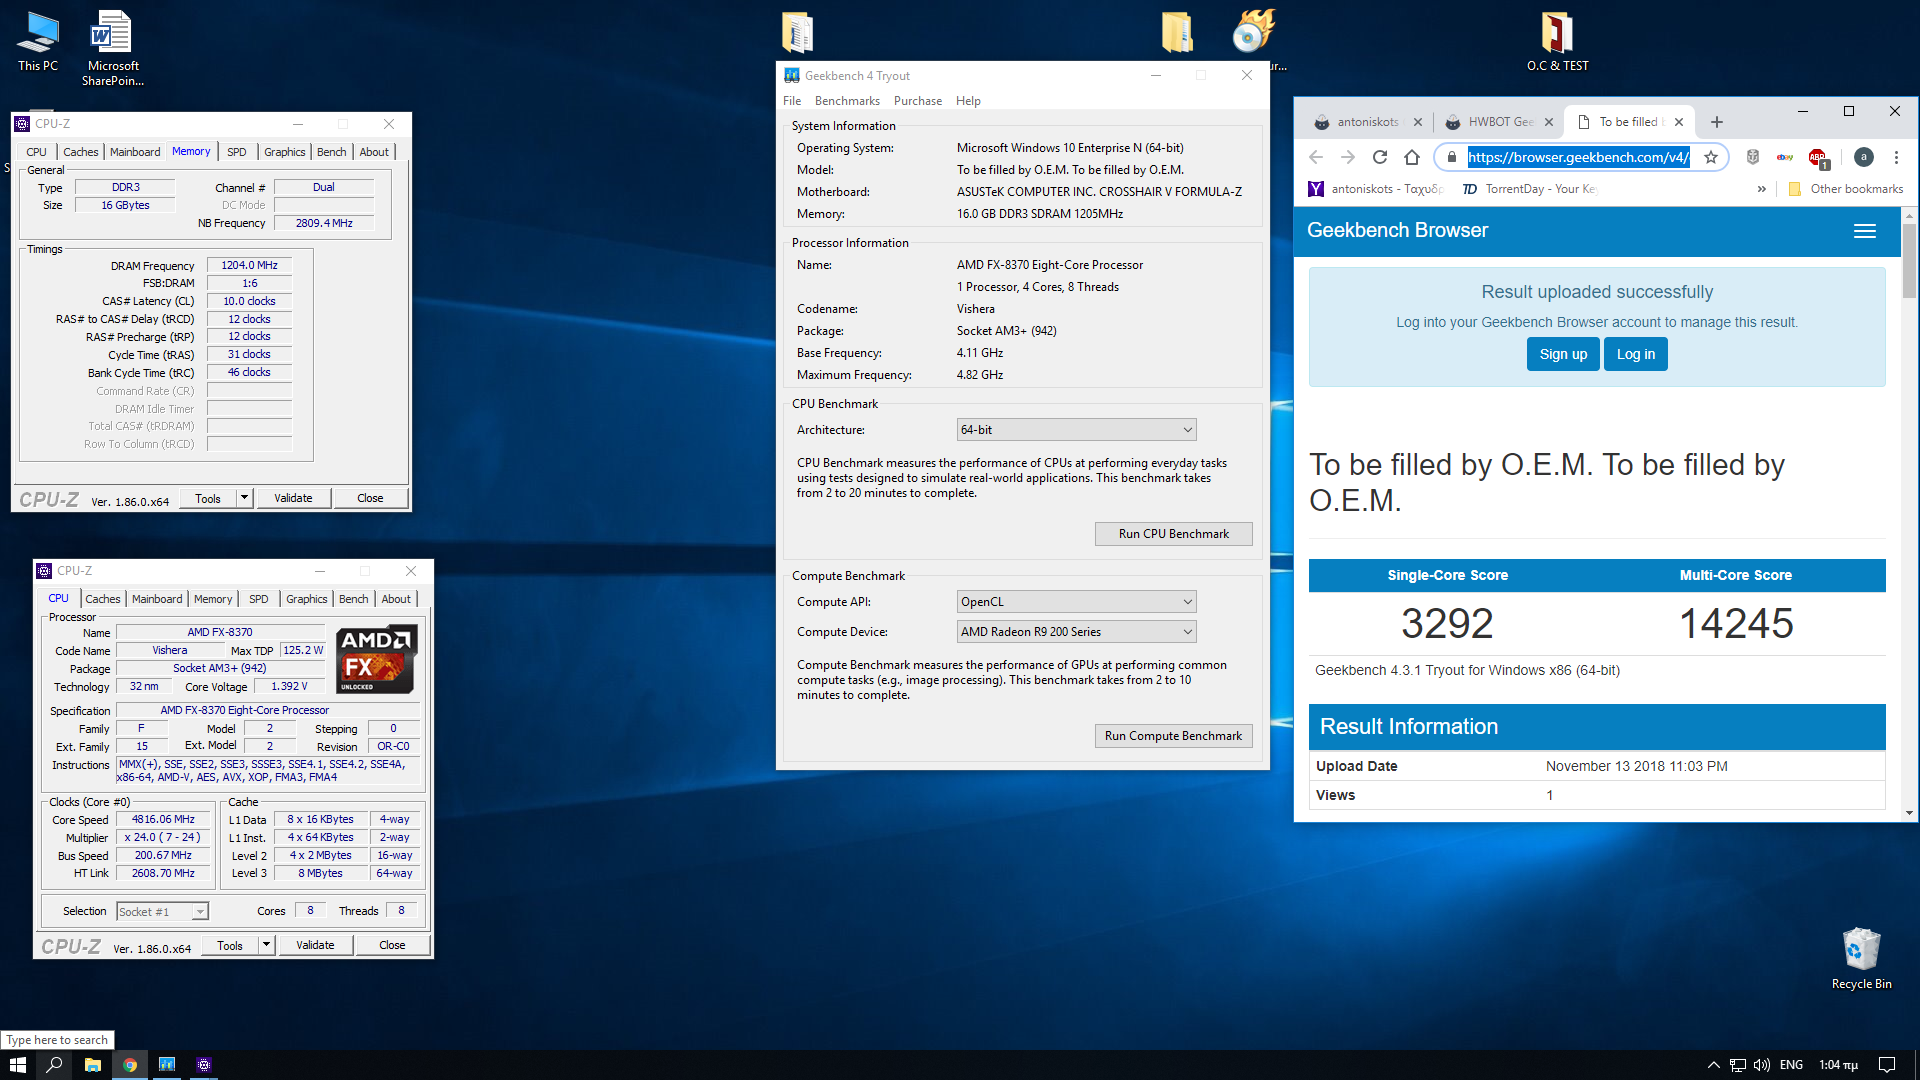This screenshot has width=1920, height=1080.
Task: Show hidden system tray icons
Action: click(x=1713, y=1065)
